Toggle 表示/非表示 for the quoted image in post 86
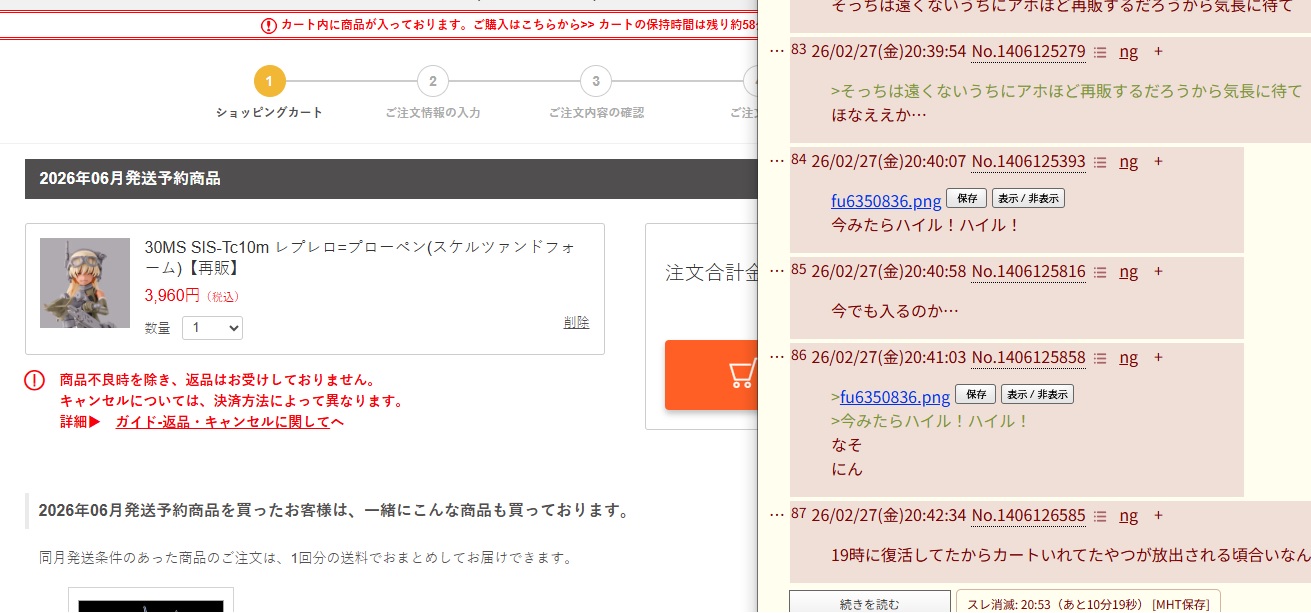1311x613 pixels. click(x=1037, y=394)
